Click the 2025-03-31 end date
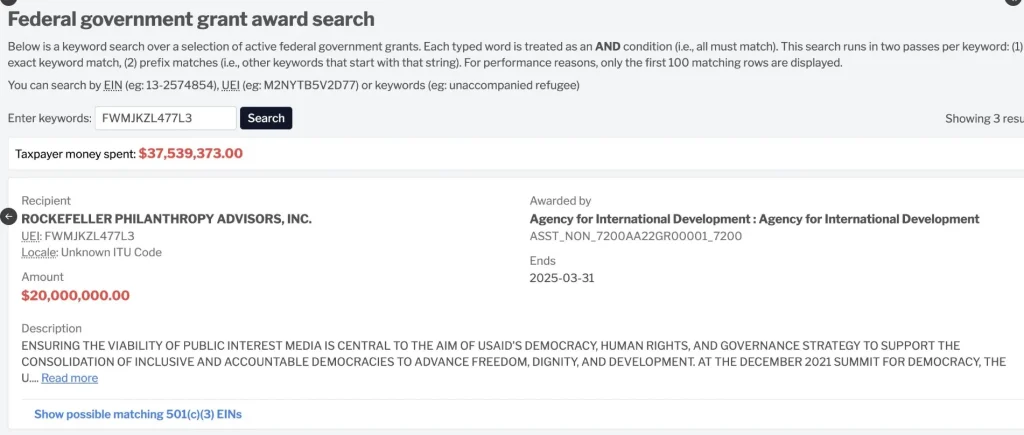1024x435 pixels. [562, 278]
